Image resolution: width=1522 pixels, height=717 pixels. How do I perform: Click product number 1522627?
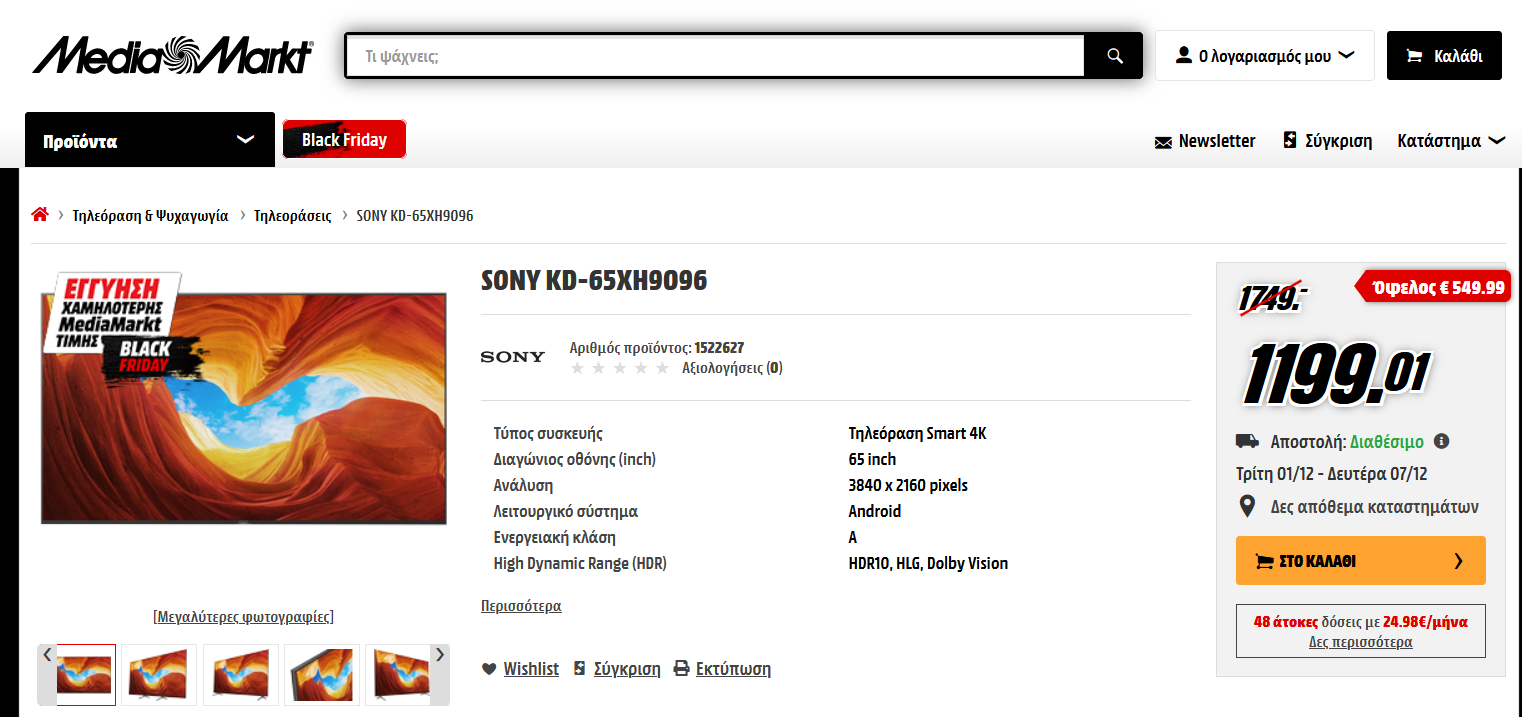[719, 348]
